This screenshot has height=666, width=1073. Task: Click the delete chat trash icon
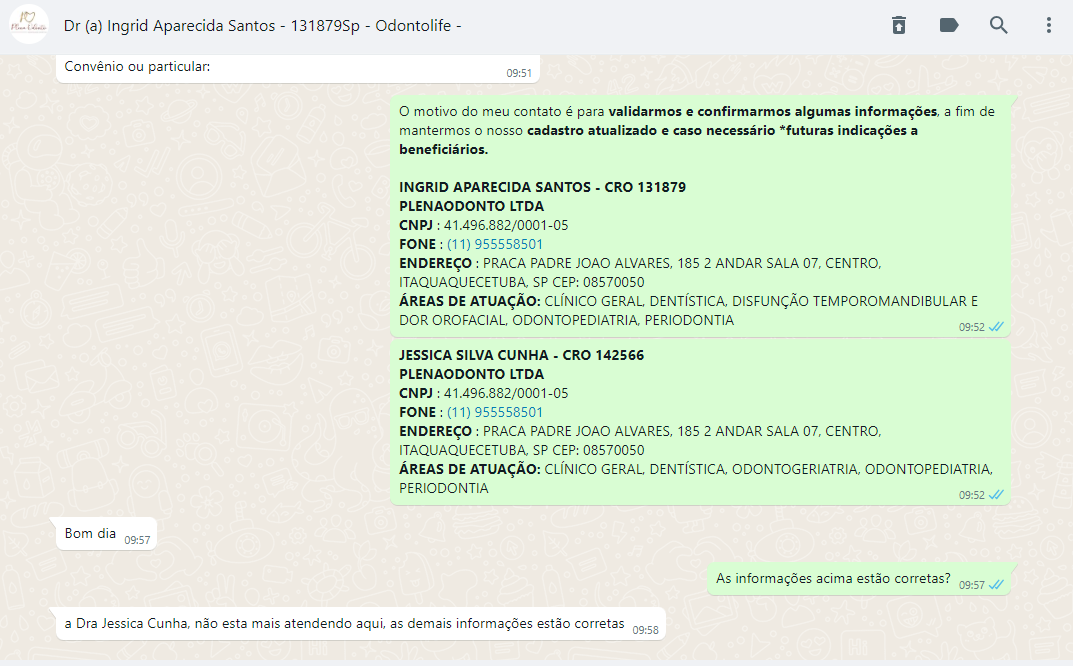(899, 25)
